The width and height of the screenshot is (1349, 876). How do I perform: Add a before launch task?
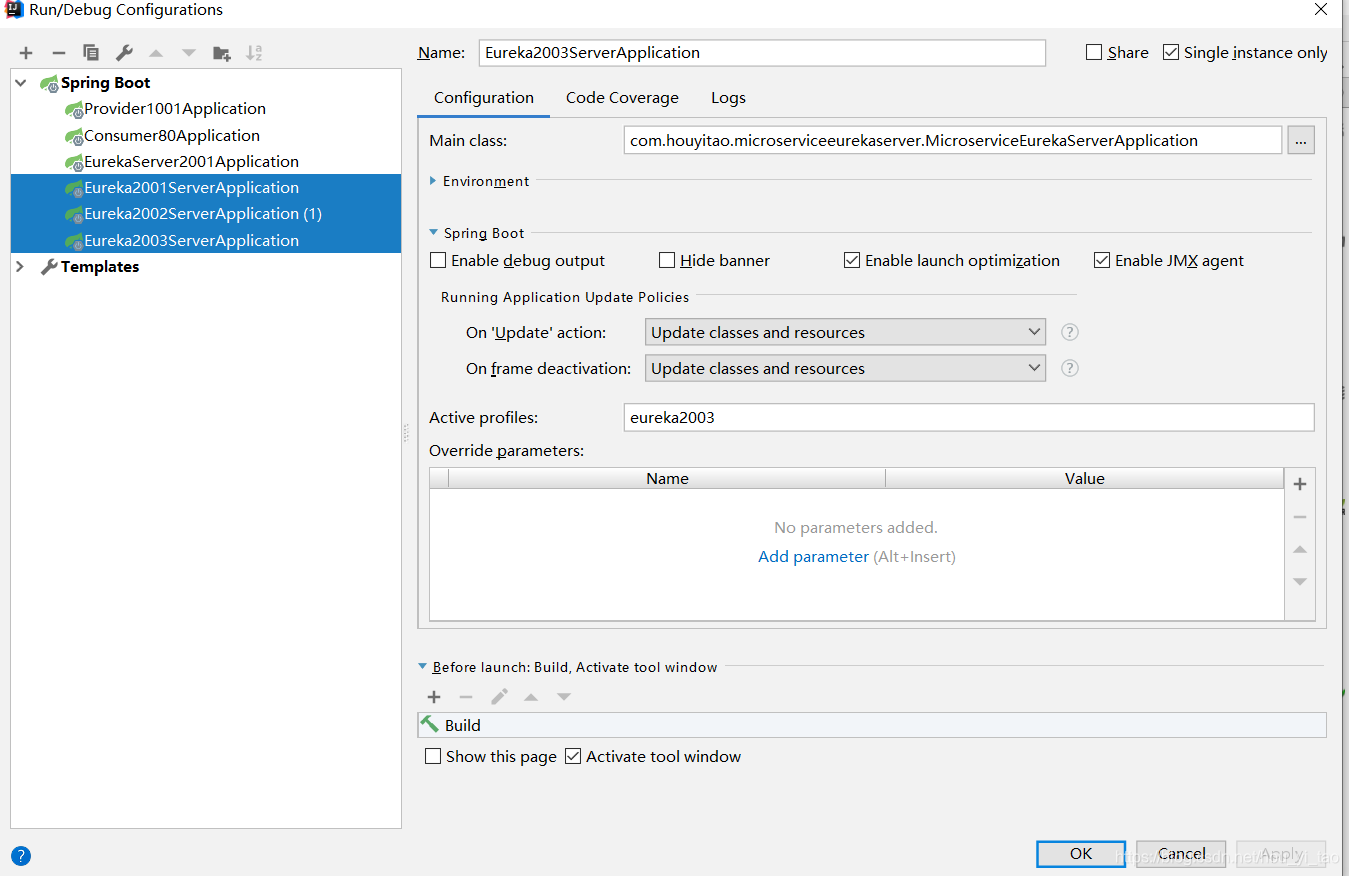(434, 697)
